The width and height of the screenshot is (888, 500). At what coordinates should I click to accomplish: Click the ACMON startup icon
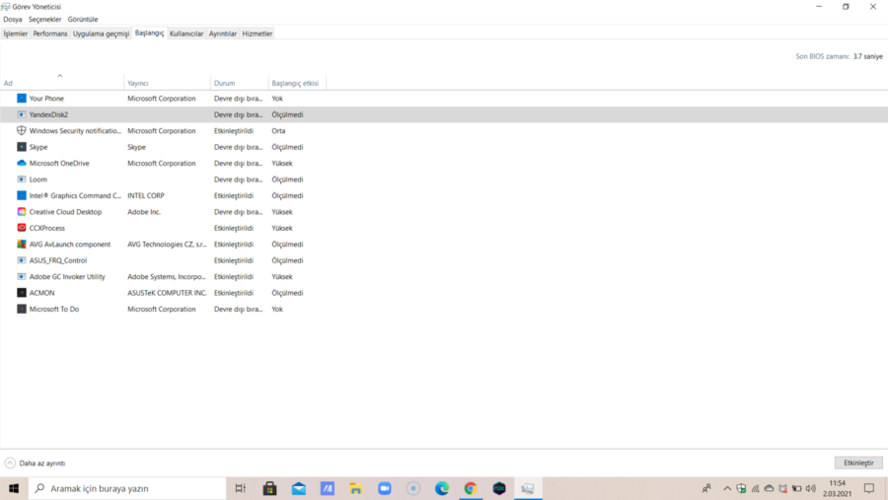point(22,293)
